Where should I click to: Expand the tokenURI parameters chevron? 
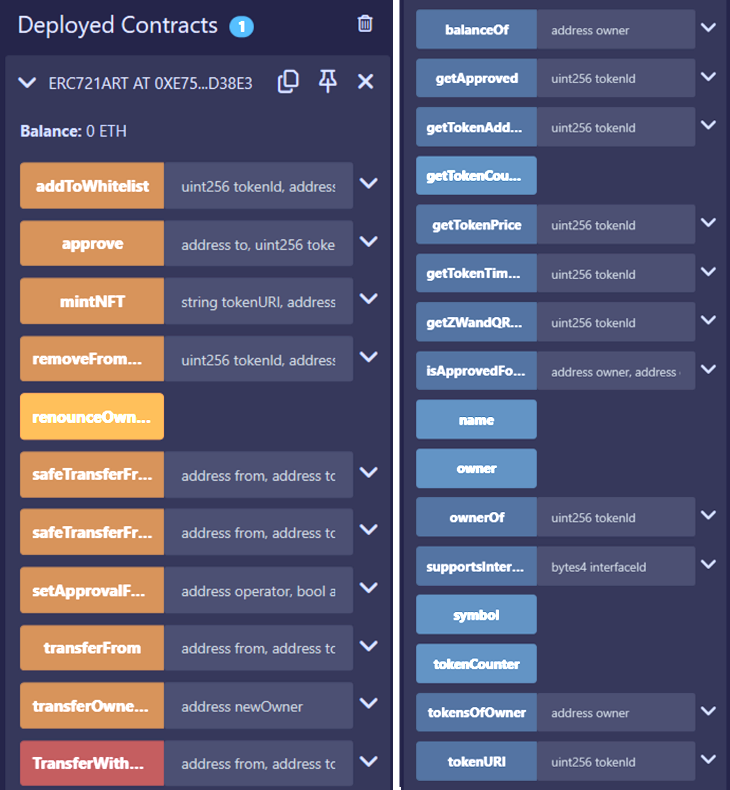tap(708, 760)
